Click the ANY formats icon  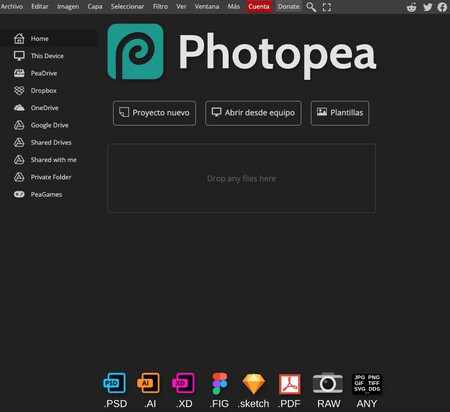(x=367, y=384)
